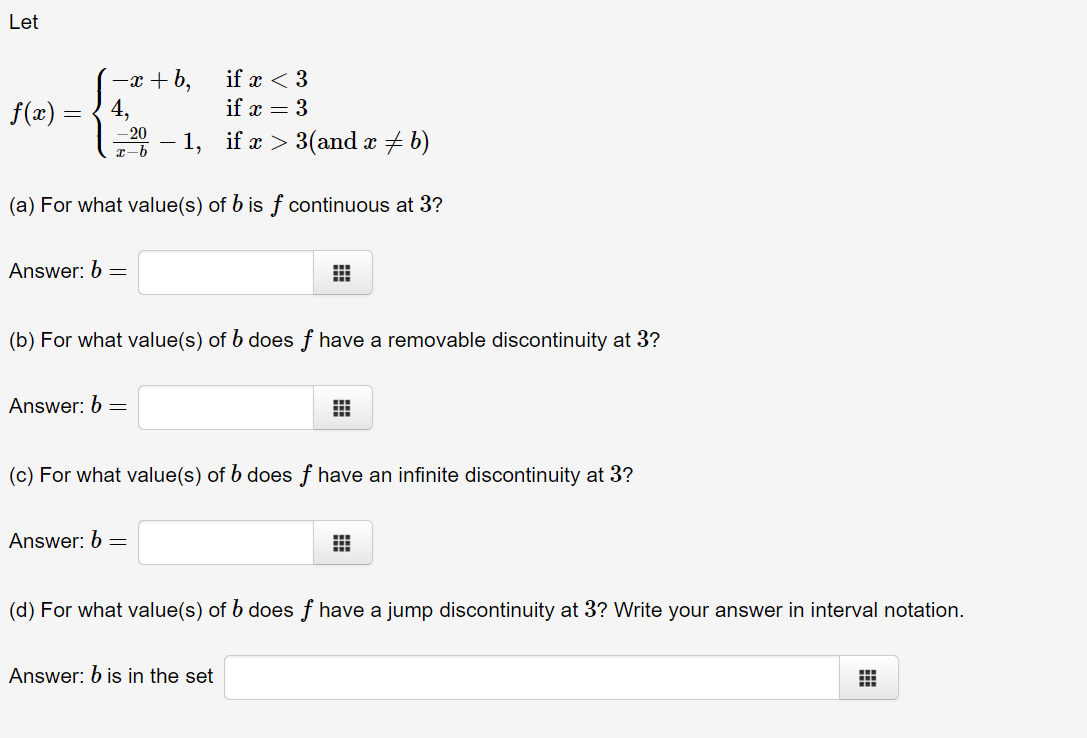The width and height of the screenshot is (1087, 738).
Task: Open the keypad beside the interval notation answer box
Action: pos(868,677)
